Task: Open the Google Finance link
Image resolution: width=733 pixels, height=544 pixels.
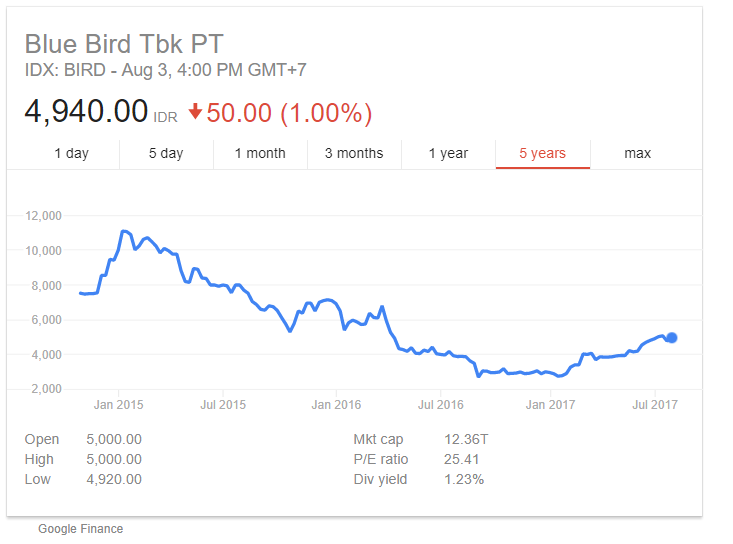Action: 81,528
